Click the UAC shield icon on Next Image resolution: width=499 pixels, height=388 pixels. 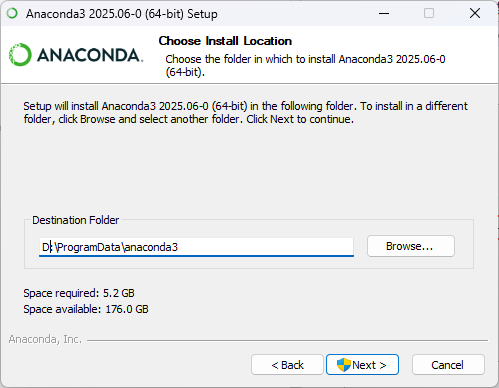click(x=344, y=365)
